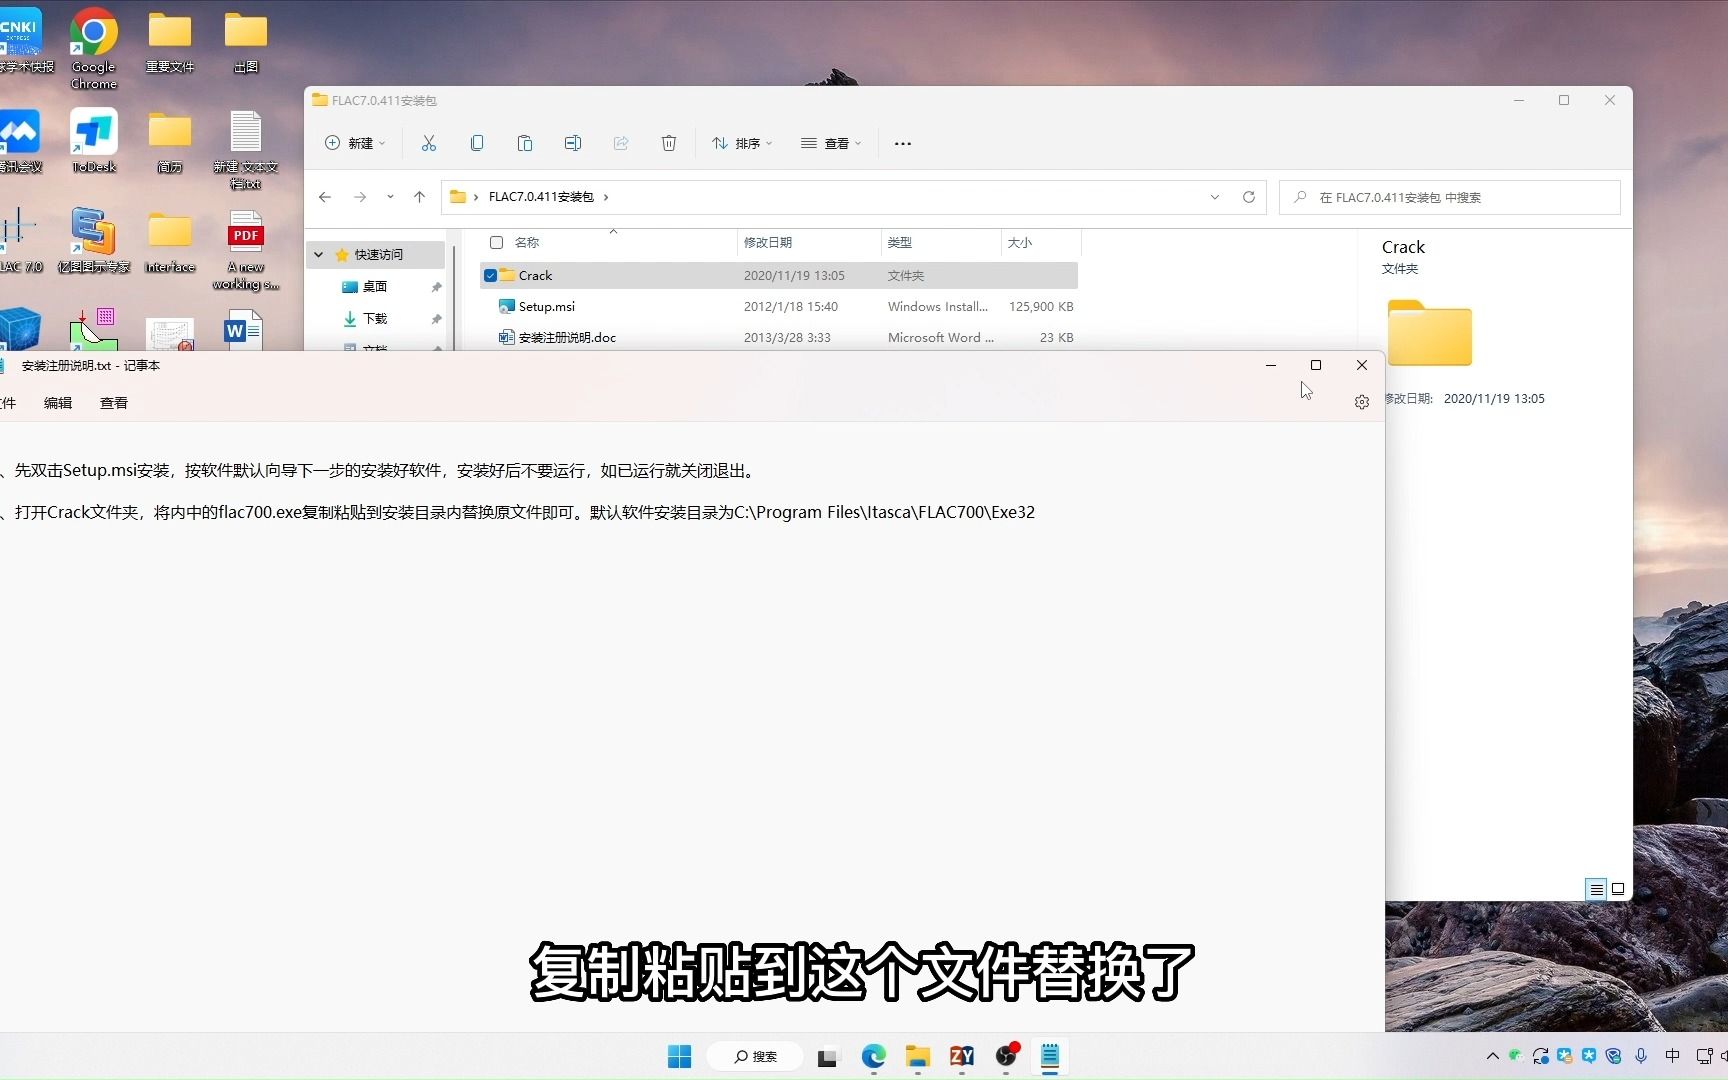Select the 简历 desktop folder
Screen dimensions: 1728x1080
pos(170,142)
